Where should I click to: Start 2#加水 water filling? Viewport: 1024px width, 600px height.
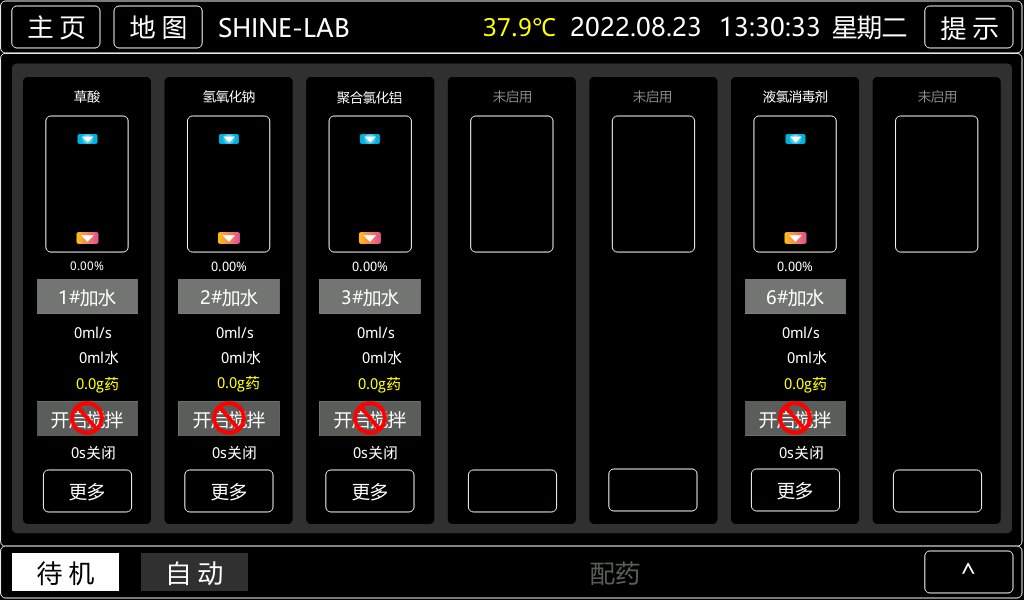(229, 297)
